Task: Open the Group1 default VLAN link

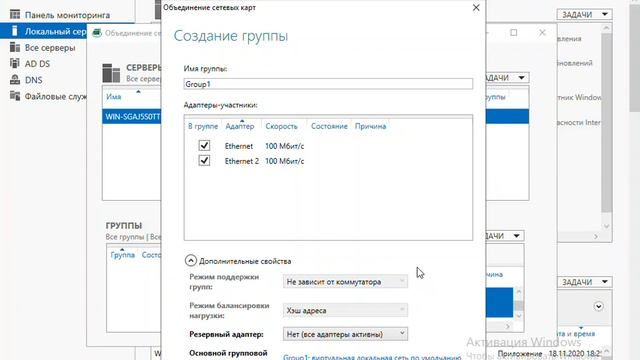Action: (x=372, y=357)
